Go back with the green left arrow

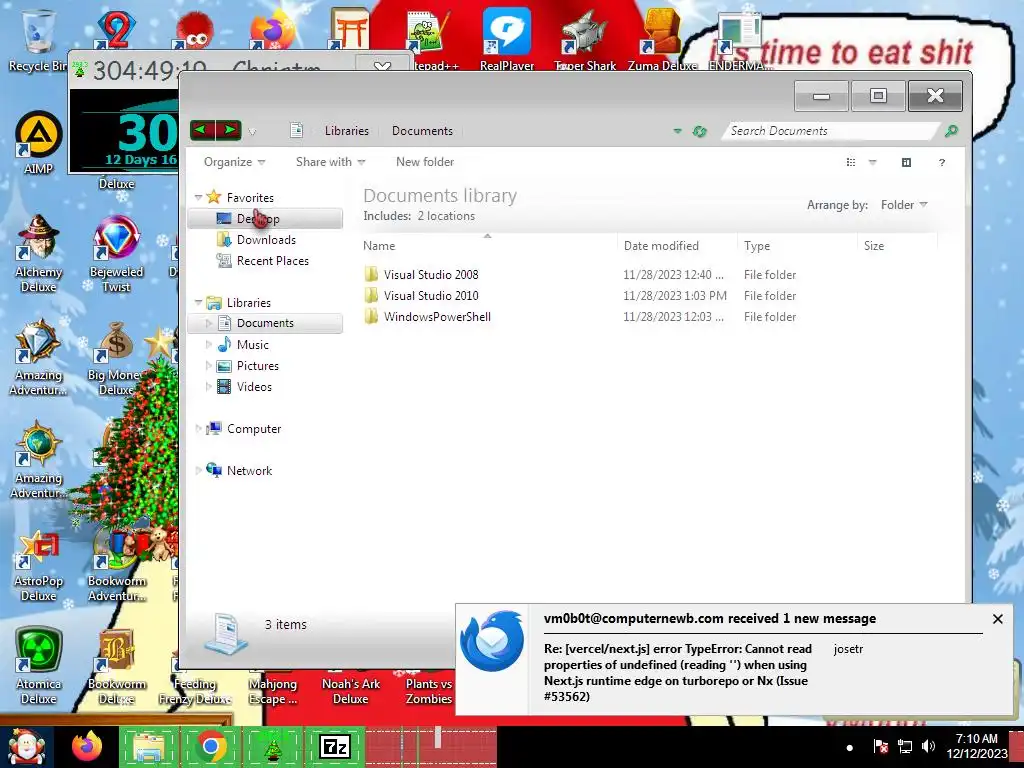point(202,130)
